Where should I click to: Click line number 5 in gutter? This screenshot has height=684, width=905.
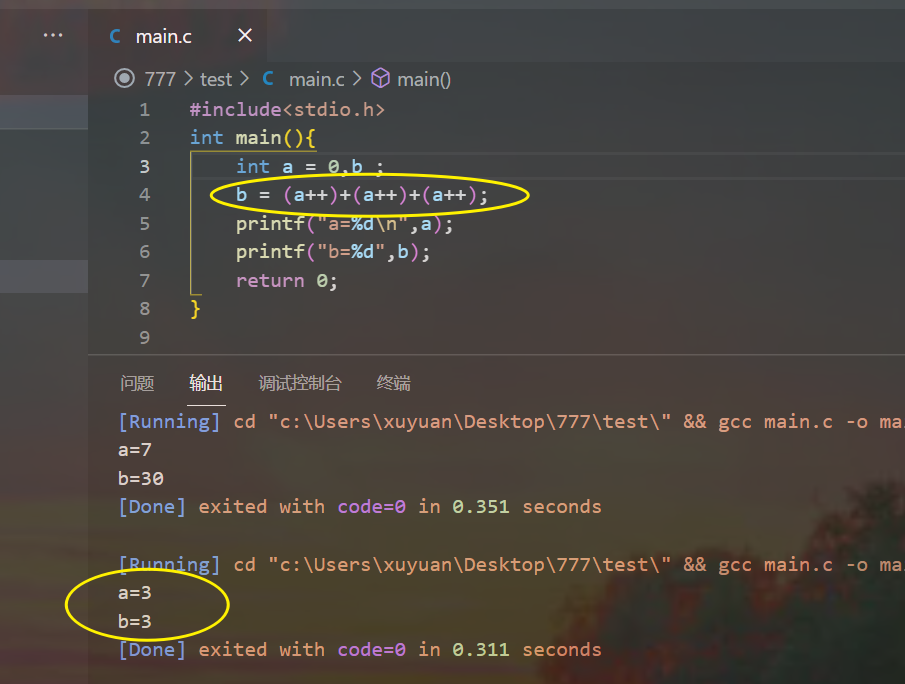pyautogui.click(x=144, y=224)
